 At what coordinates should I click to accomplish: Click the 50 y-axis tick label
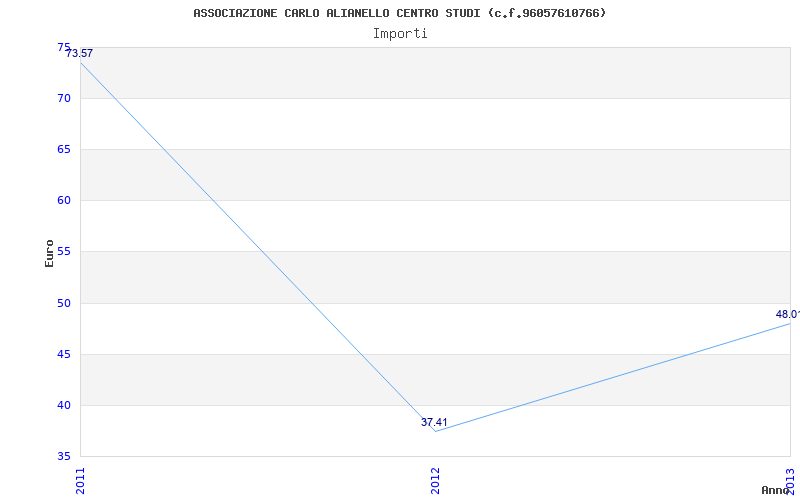pyautogui.click(x=64, y=303)
